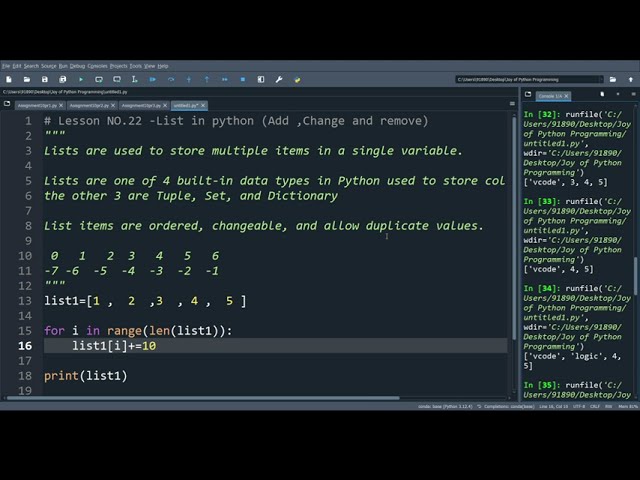Click UTF-8 encoding status entry
640x480 pixels.
[579, 407]
